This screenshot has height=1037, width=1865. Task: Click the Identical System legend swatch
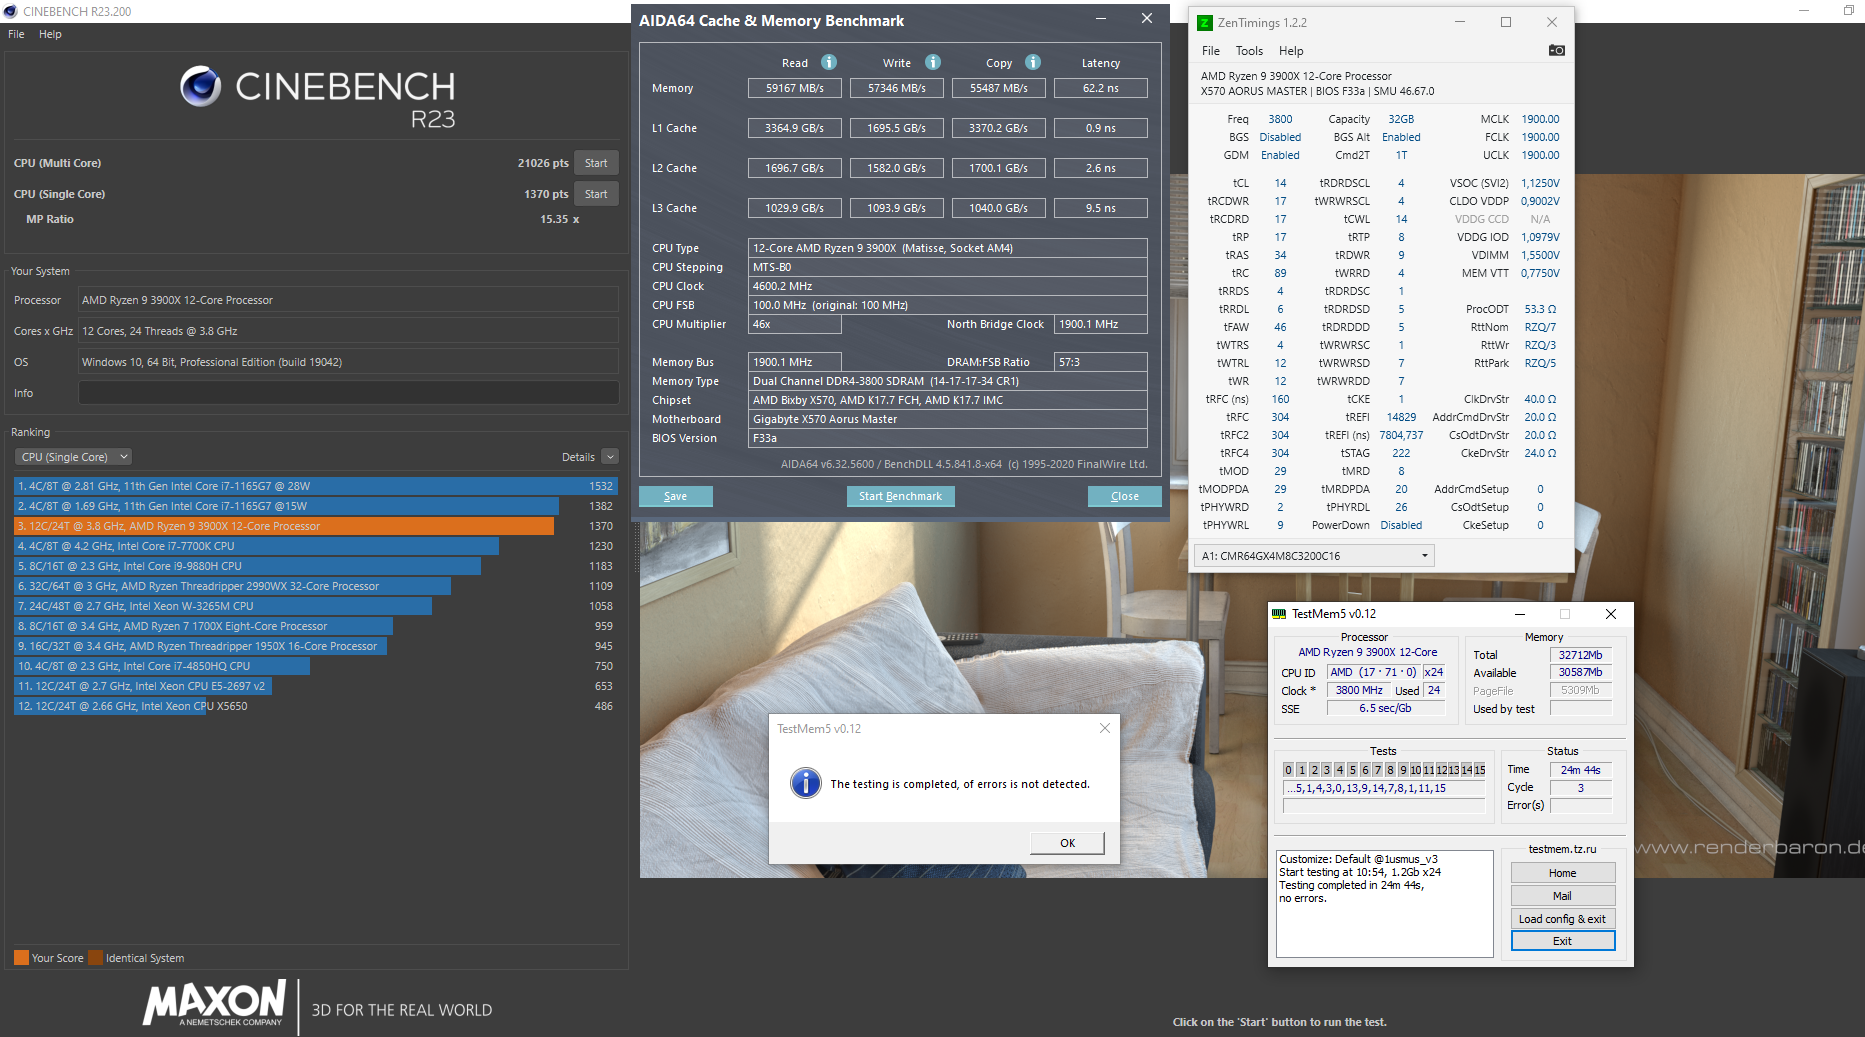[x=95, y=958]
